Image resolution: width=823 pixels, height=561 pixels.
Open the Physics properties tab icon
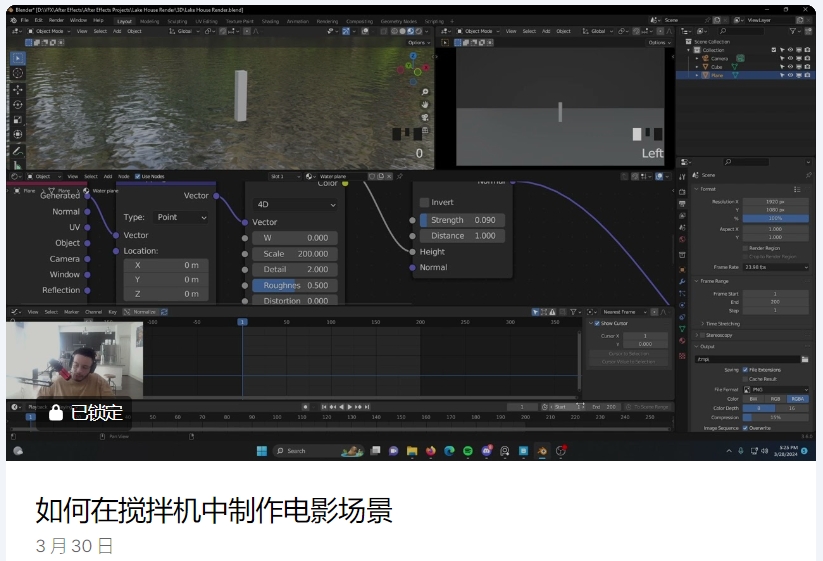pyautogui.click(x=682, y=305)
